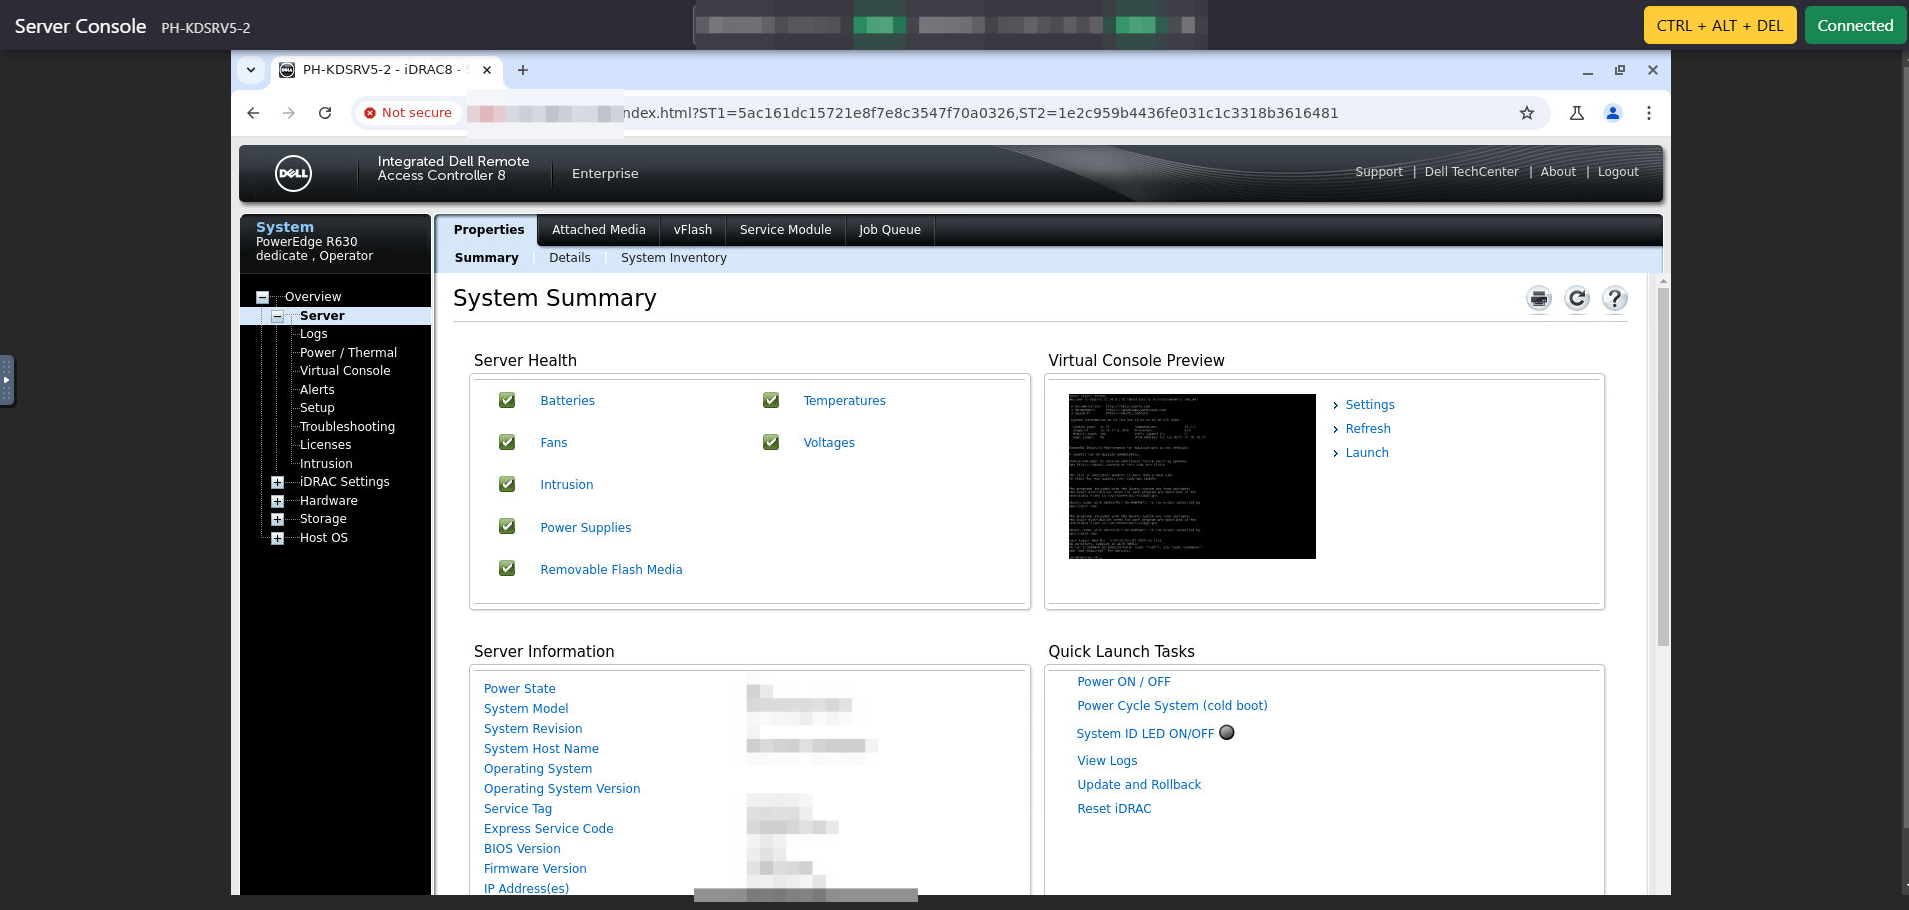Open the browser profile icon
The width and height of the screenshot is (1909, 910).
click(x=1613, y=113)
